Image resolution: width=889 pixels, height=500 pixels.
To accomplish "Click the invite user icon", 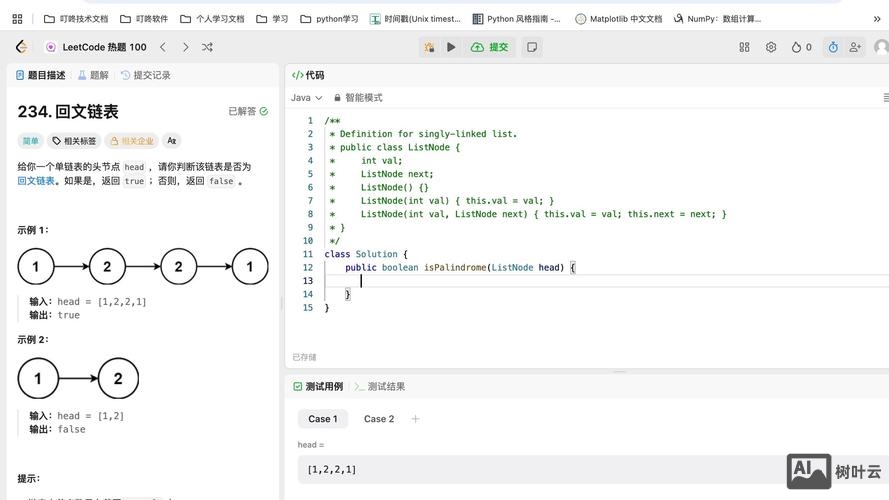I will pos(855,47).
